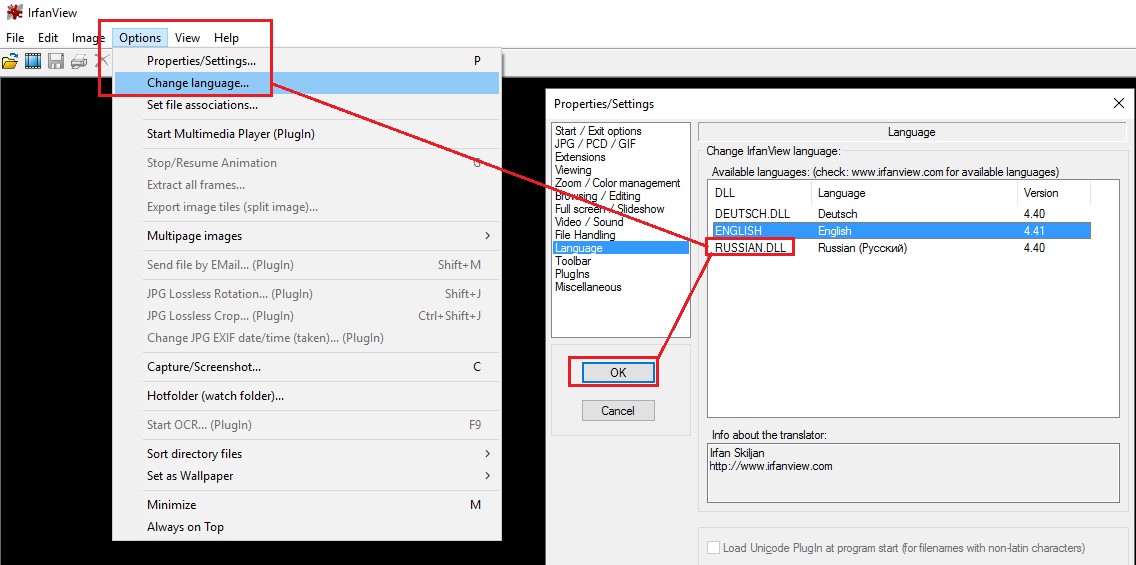The image size is (1136, 565).
Task: Expand Set as Wallpaper submenu
Action: pos(306,476)
